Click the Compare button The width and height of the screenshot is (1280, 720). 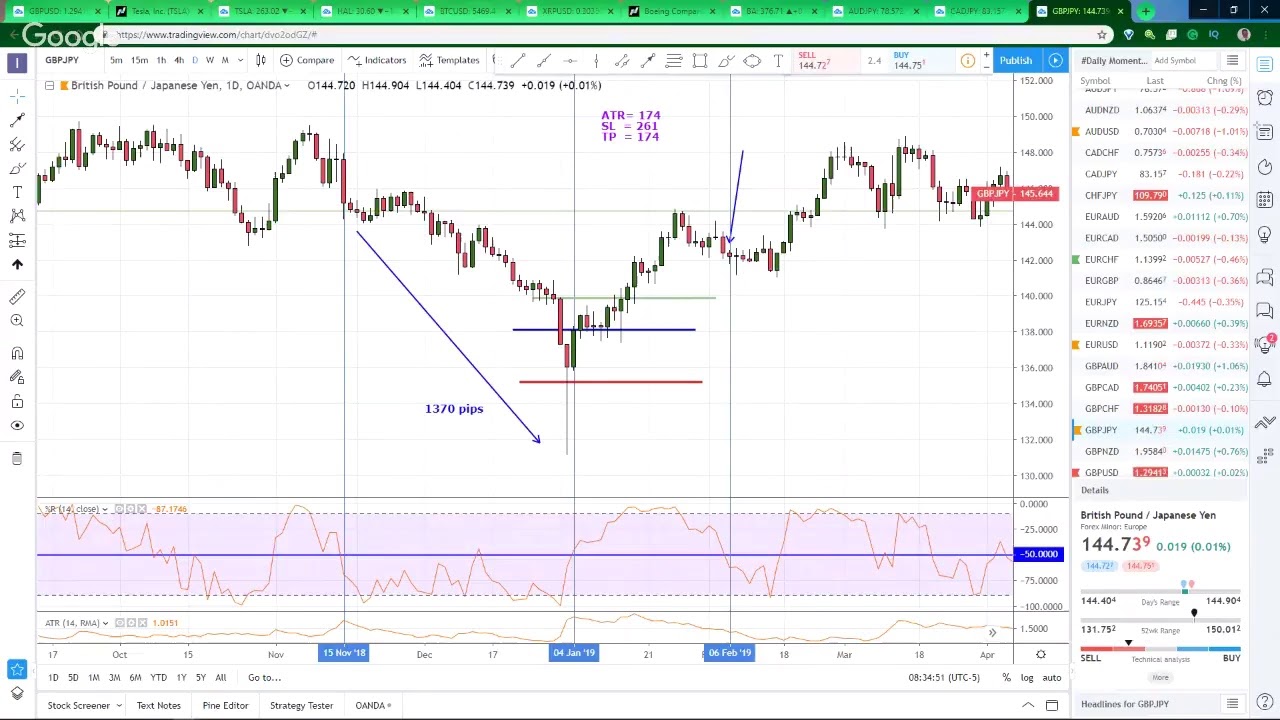[307, 60]
